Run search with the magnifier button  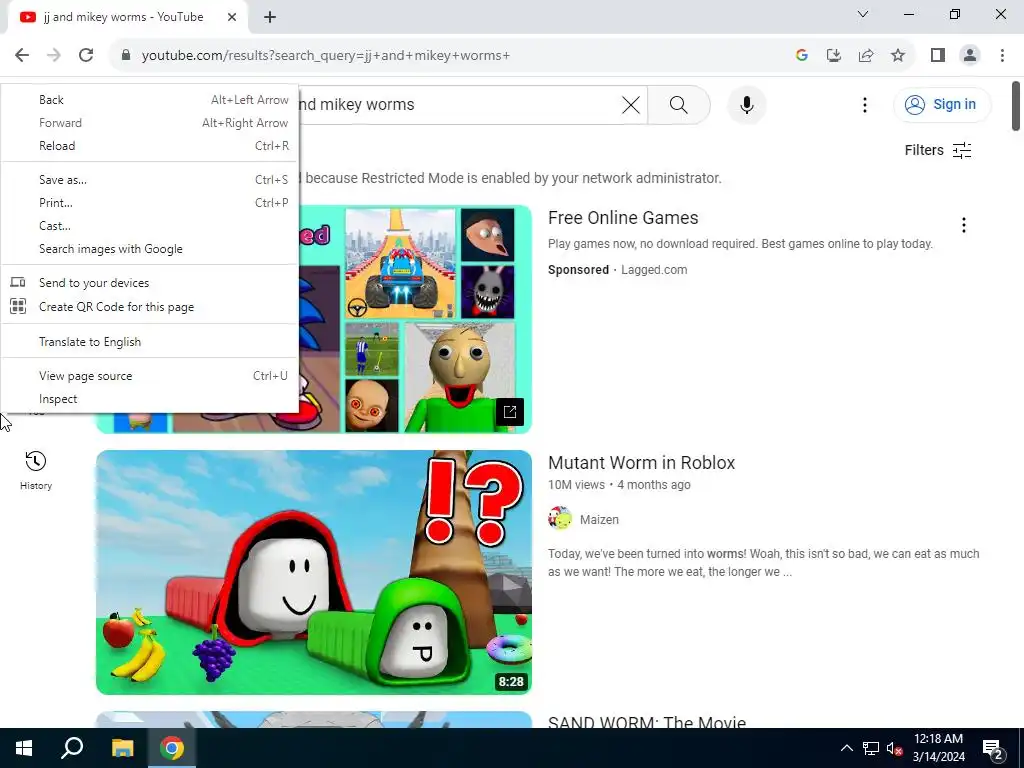pyautogui.click(x=679, y=104)
